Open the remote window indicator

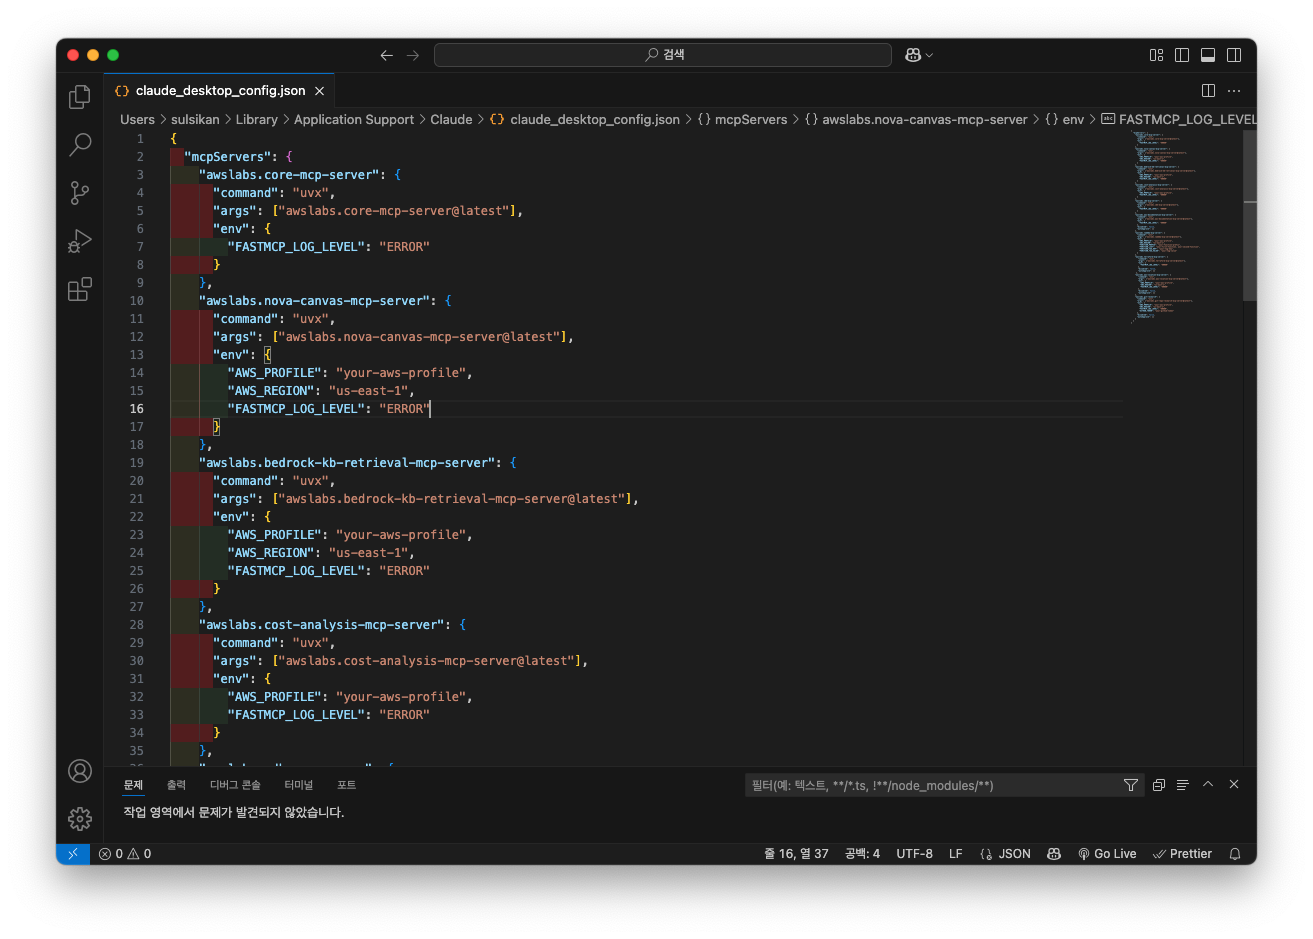(x=73, y=854)
